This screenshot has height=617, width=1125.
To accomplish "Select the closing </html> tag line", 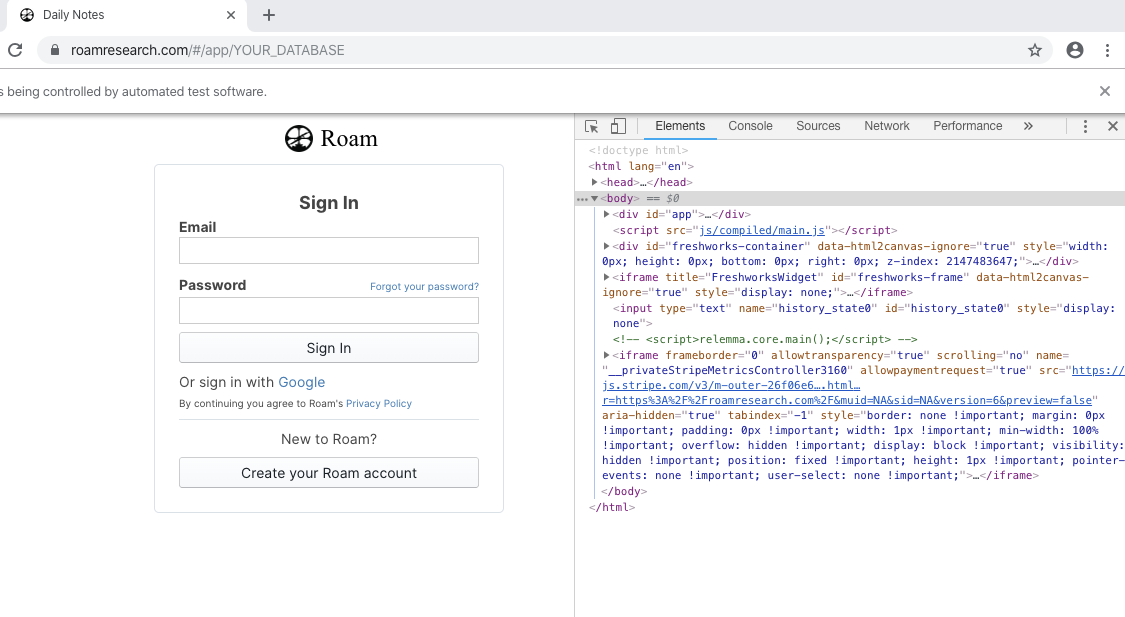I will (612, 507).
